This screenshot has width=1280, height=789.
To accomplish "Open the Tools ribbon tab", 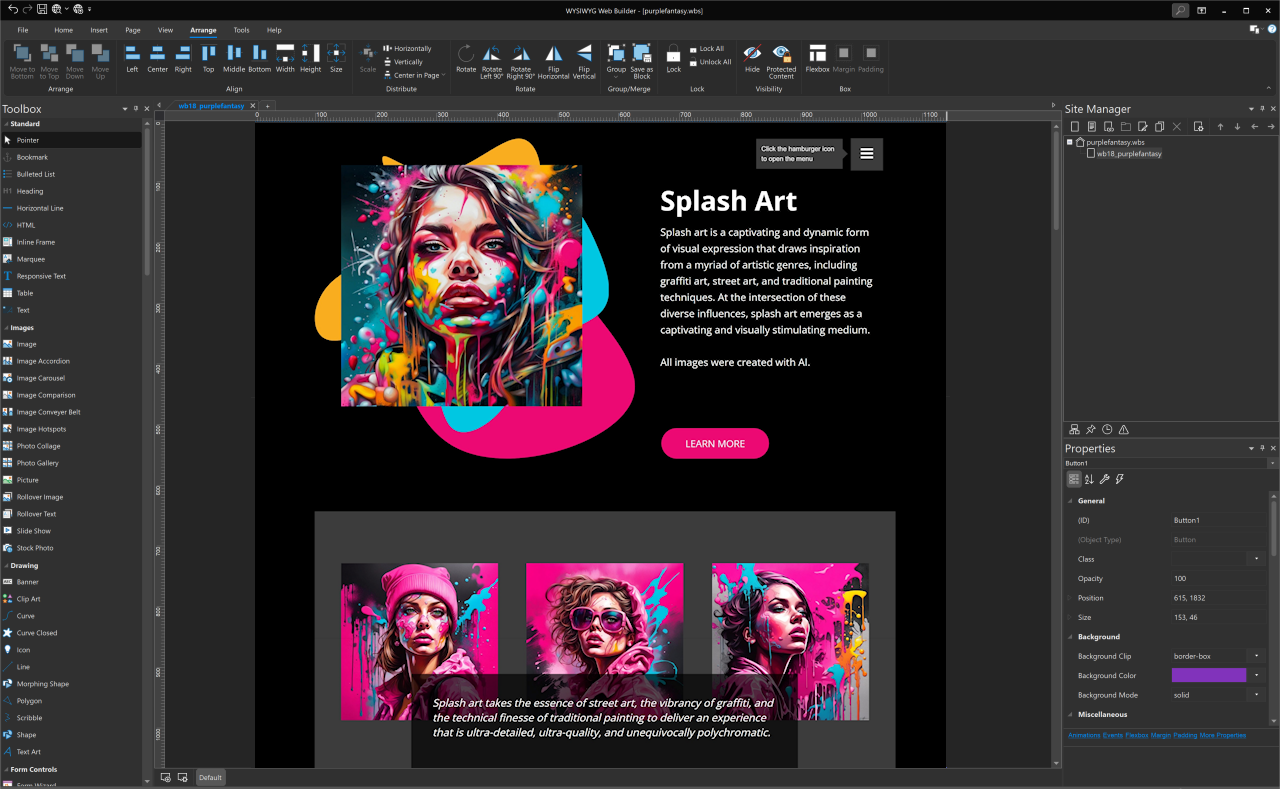I will point(241,30).
